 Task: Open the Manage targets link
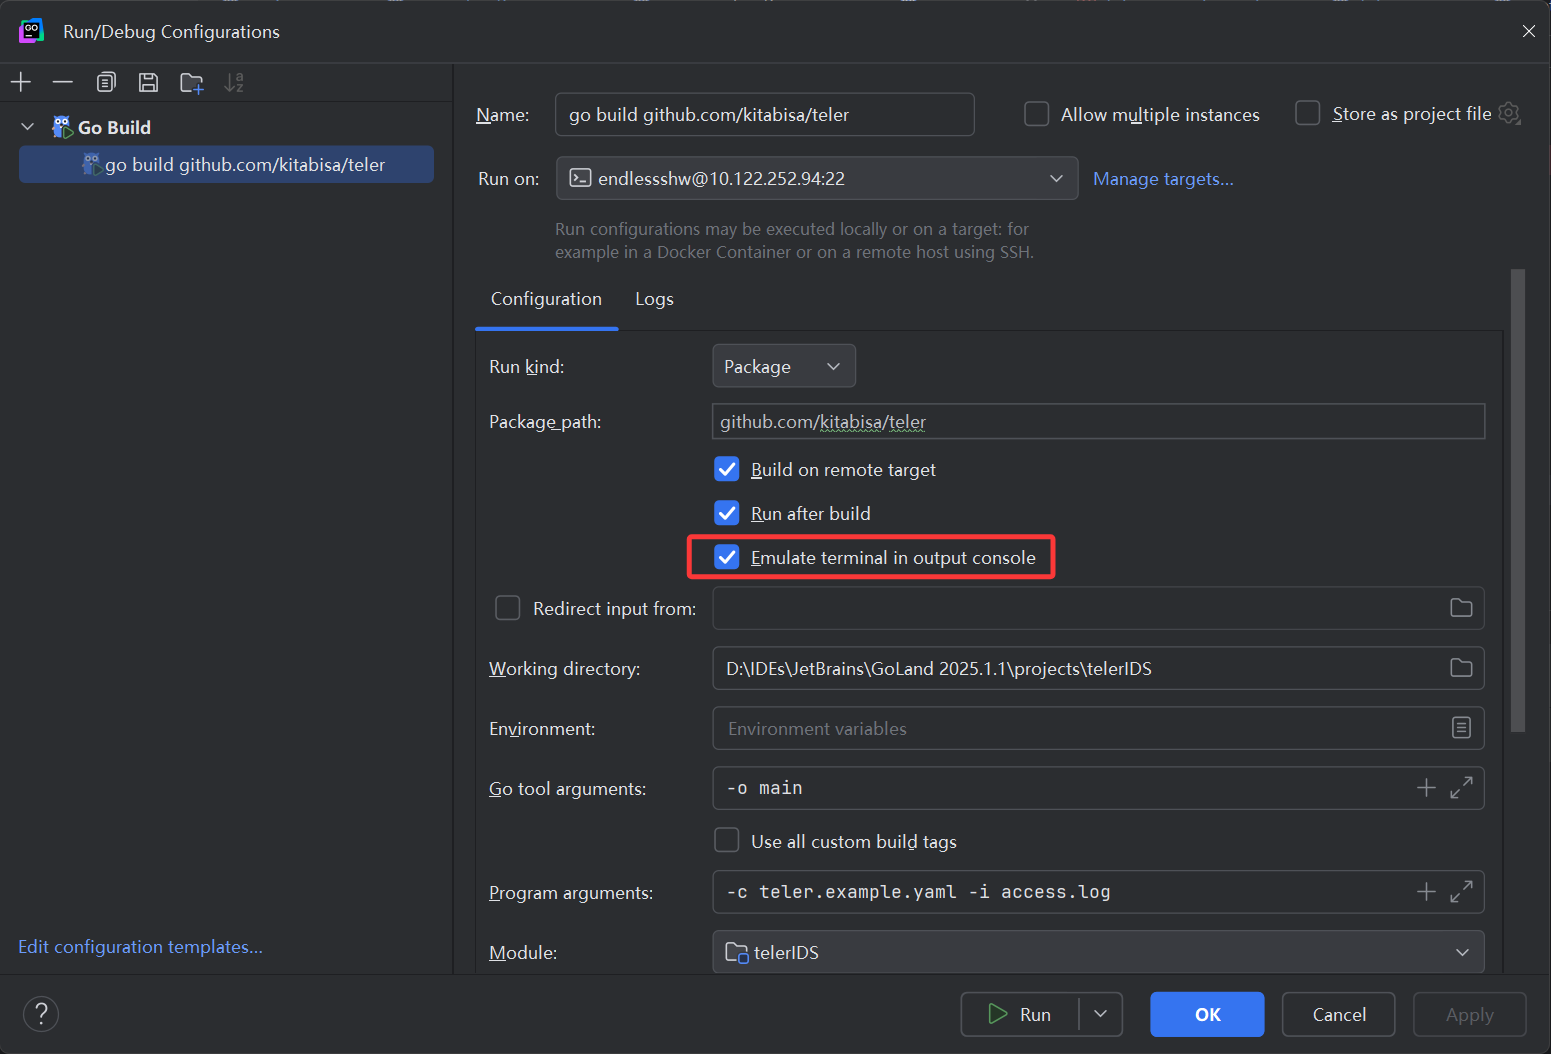tap(1162, 179)
